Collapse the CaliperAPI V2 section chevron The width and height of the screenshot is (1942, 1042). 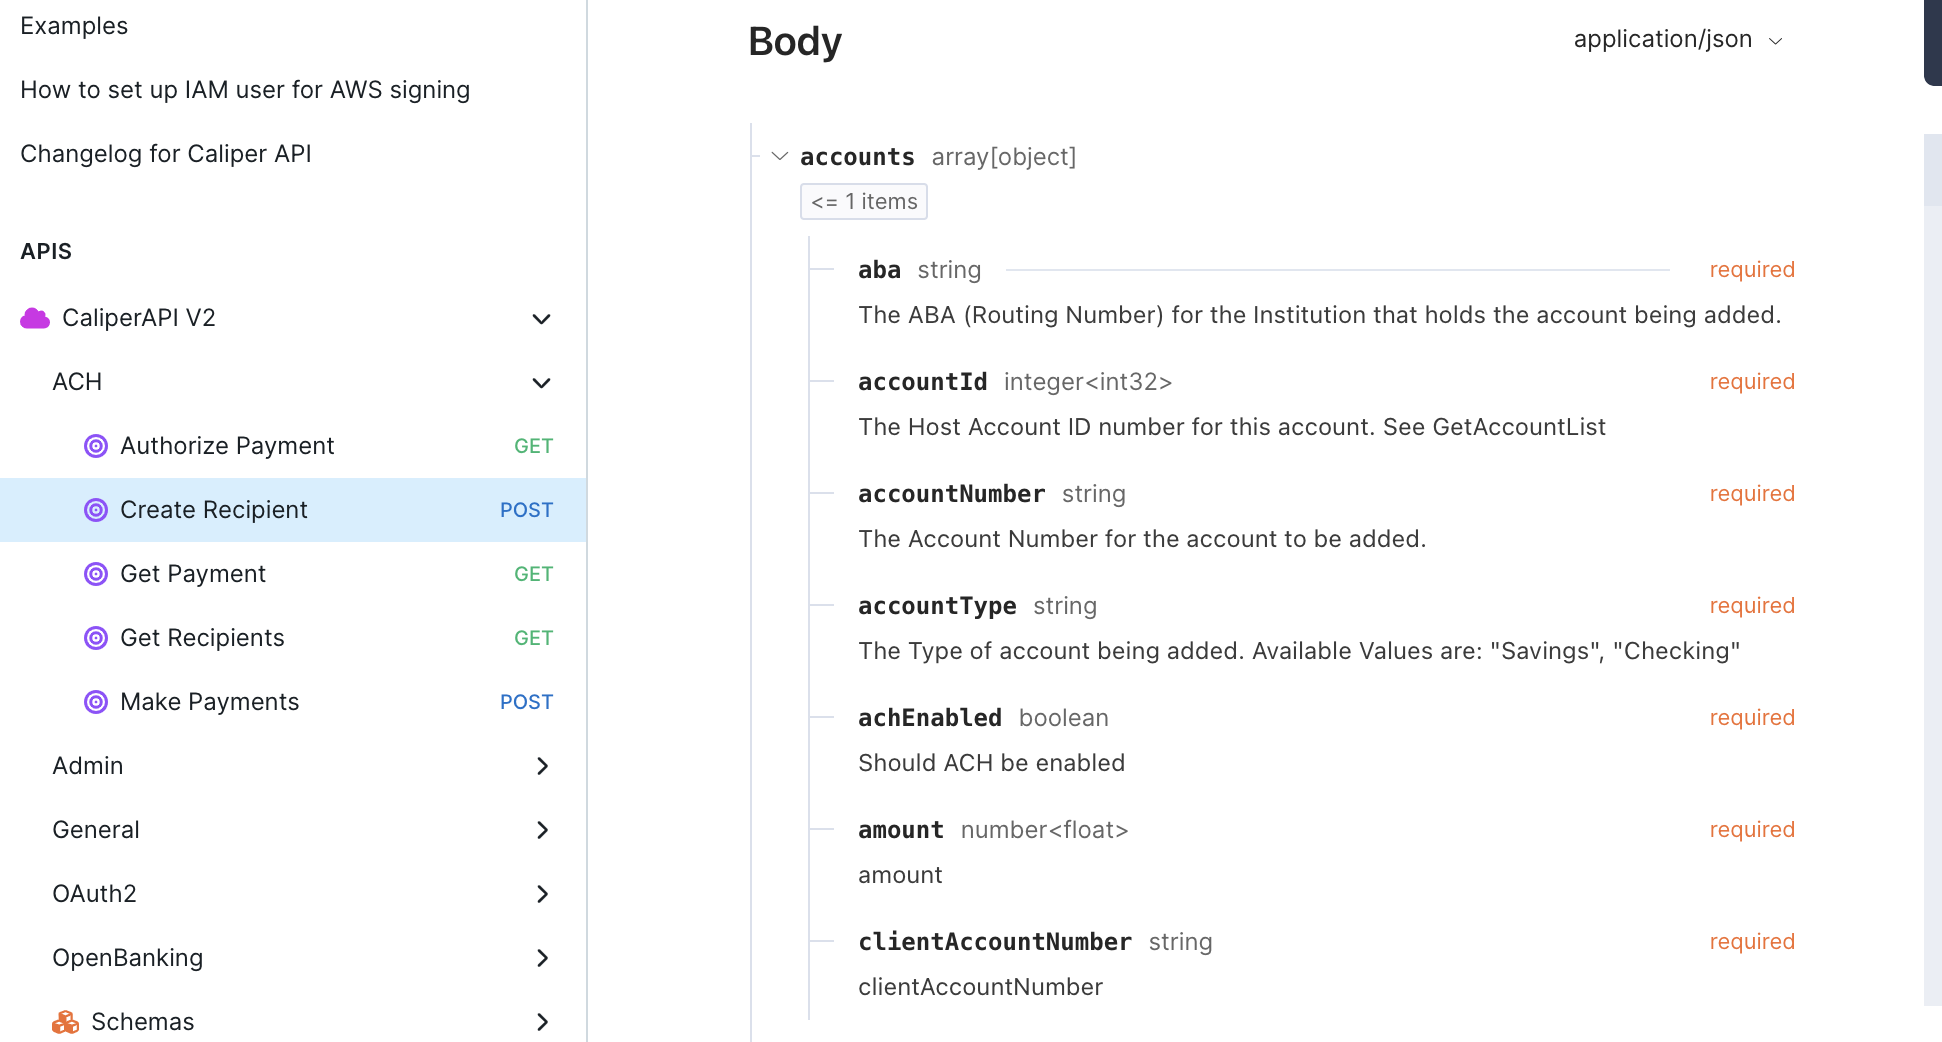542,319
